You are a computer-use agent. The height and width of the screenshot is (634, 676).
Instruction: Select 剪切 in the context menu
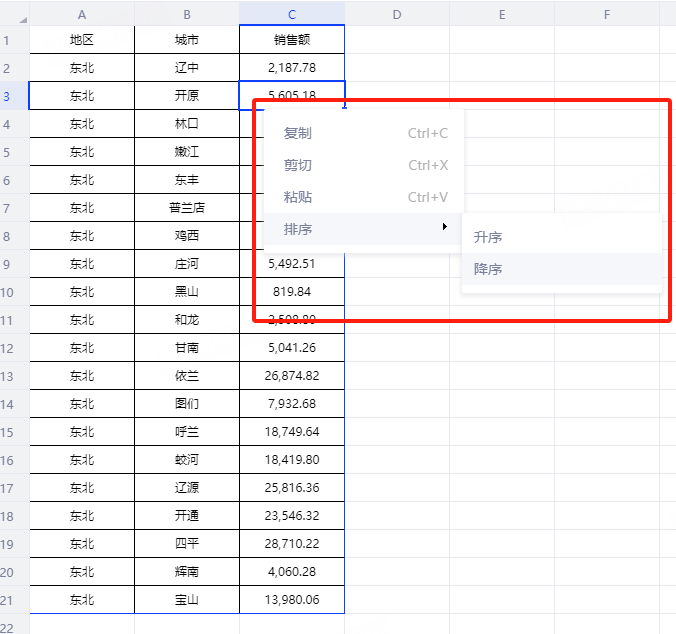(x=297, y=165)
